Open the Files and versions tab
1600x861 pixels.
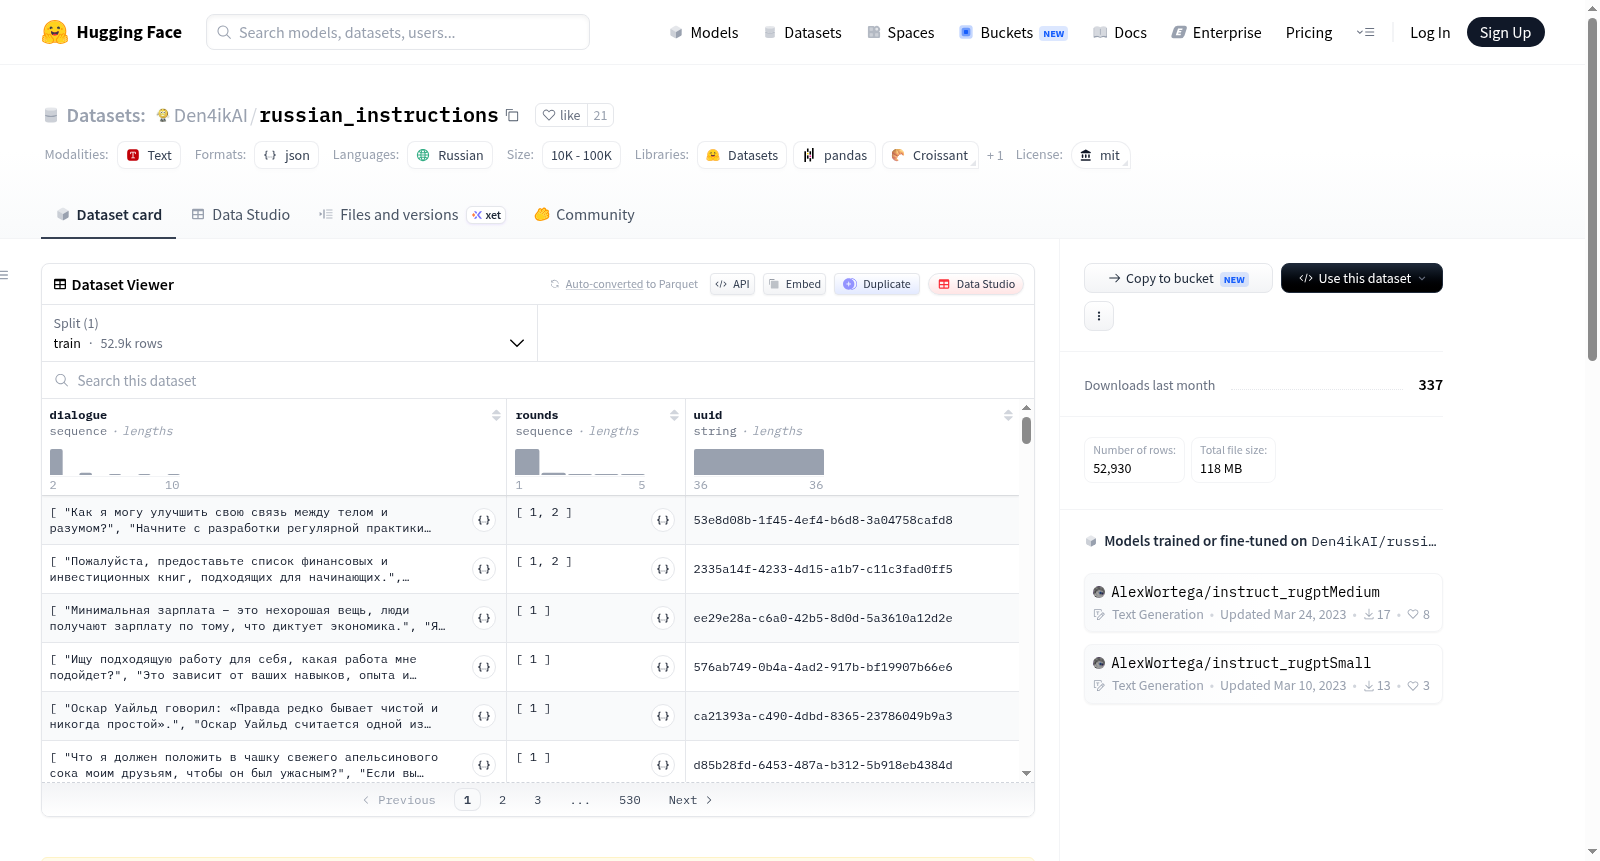tap(412, 214)
